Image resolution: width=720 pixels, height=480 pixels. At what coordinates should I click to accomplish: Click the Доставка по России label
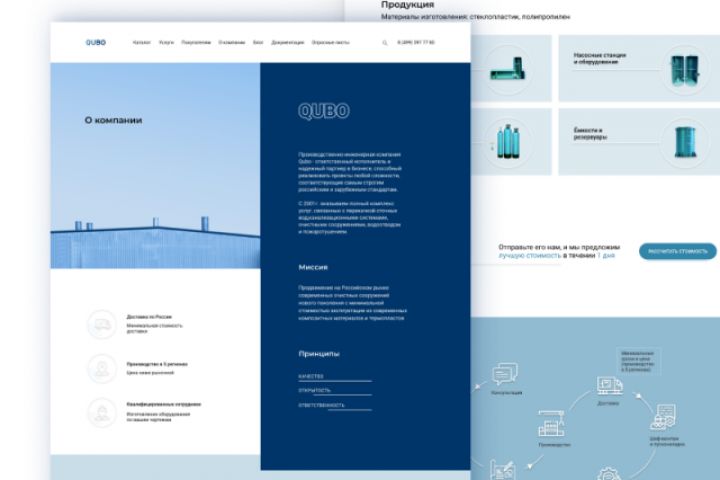(x=149, y=317)
